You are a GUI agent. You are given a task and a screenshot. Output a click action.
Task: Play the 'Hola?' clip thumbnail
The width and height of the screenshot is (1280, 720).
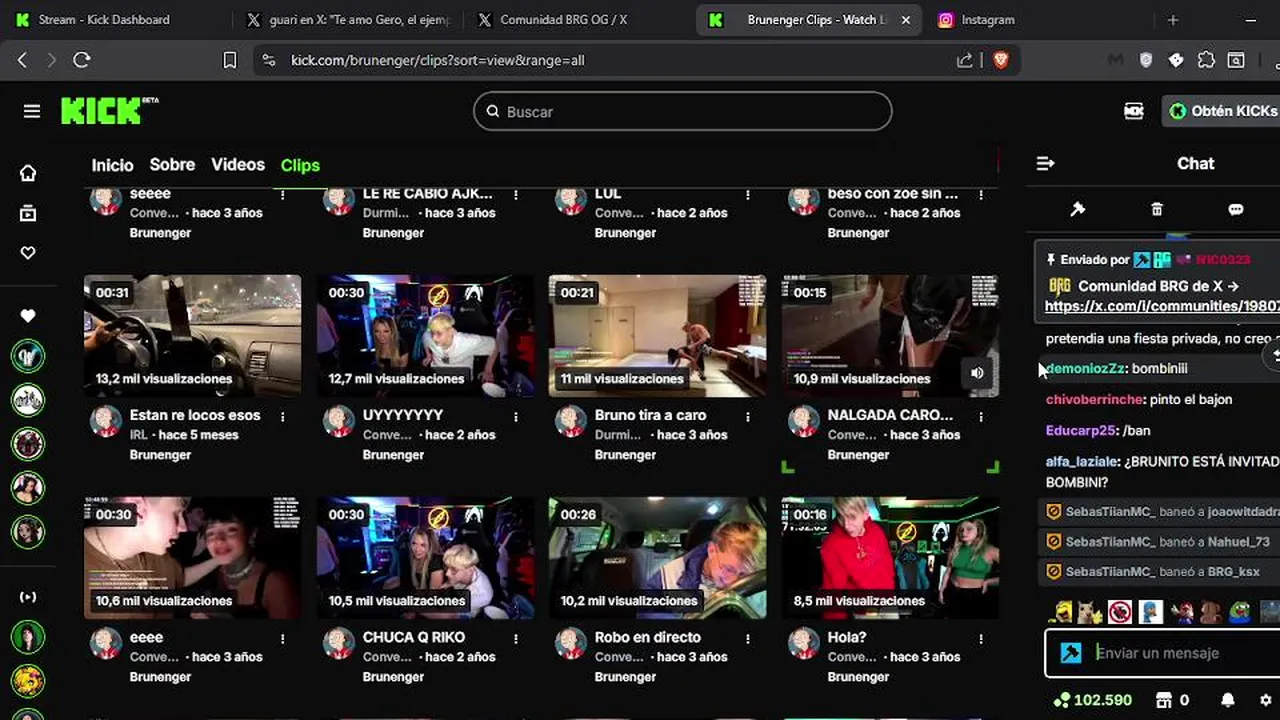890,558
